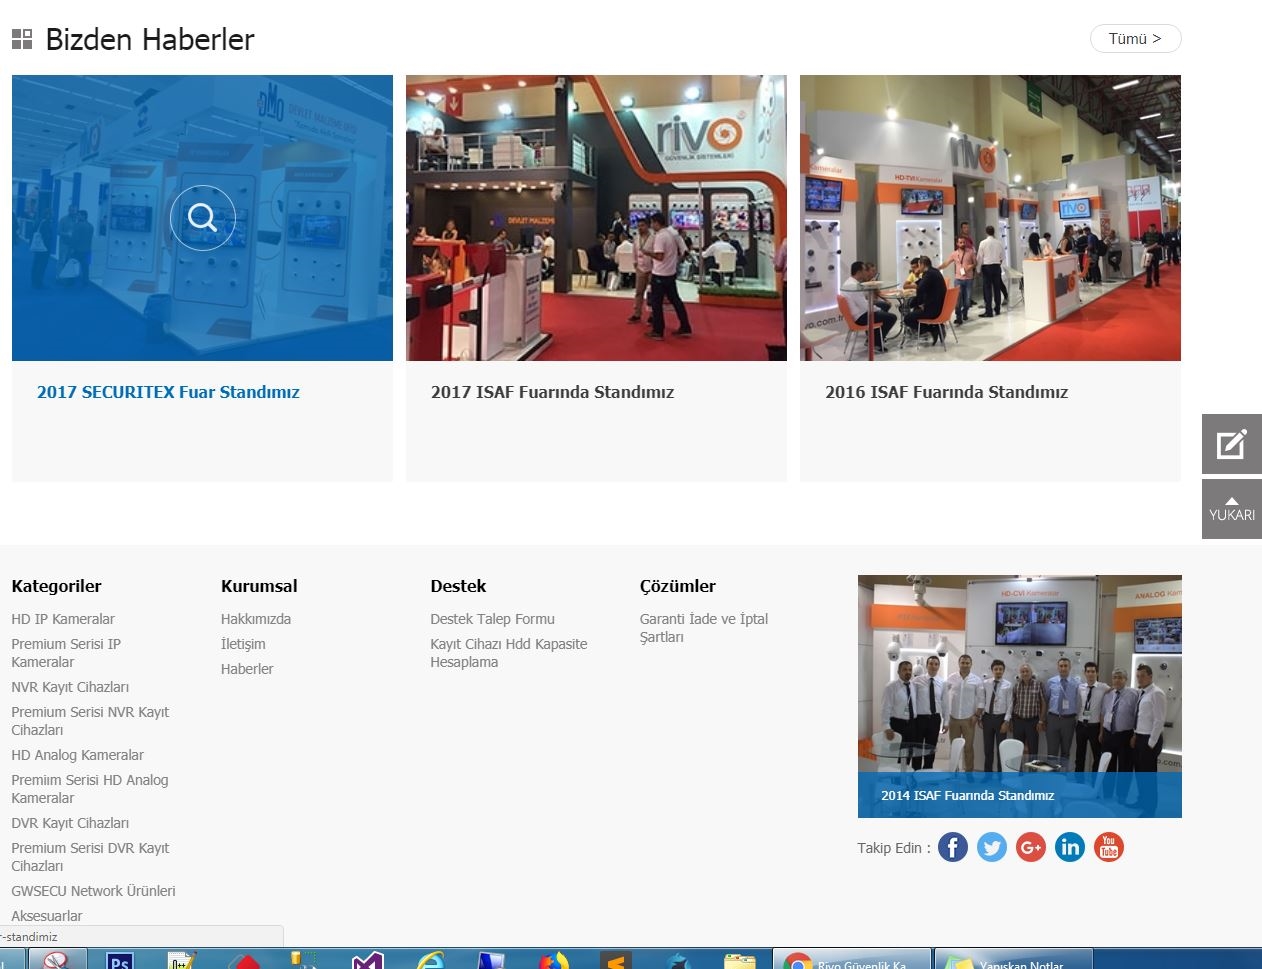Open Photoshop from the taskbar
The width and height of the screenshot is (1262, 969).
(120, 961)
